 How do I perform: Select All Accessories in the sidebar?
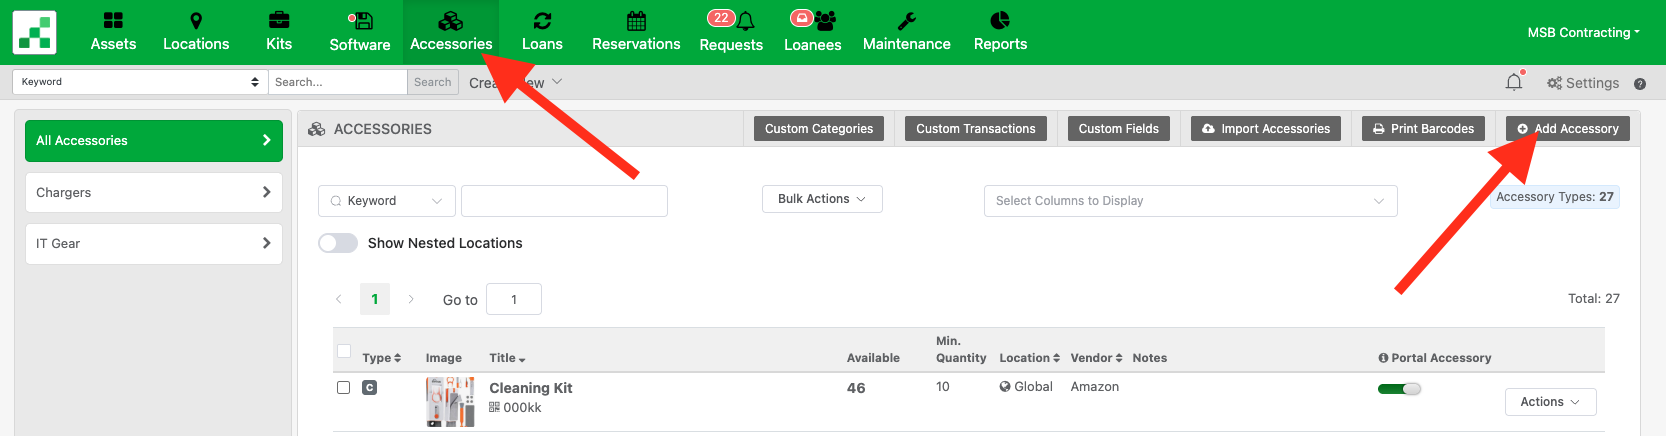[154, 141]
